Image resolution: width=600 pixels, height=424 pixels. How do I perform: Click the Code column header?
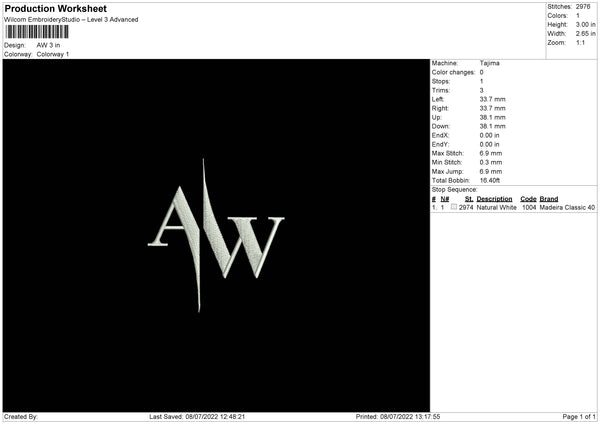pyautogui.click(x=528, y=199)
